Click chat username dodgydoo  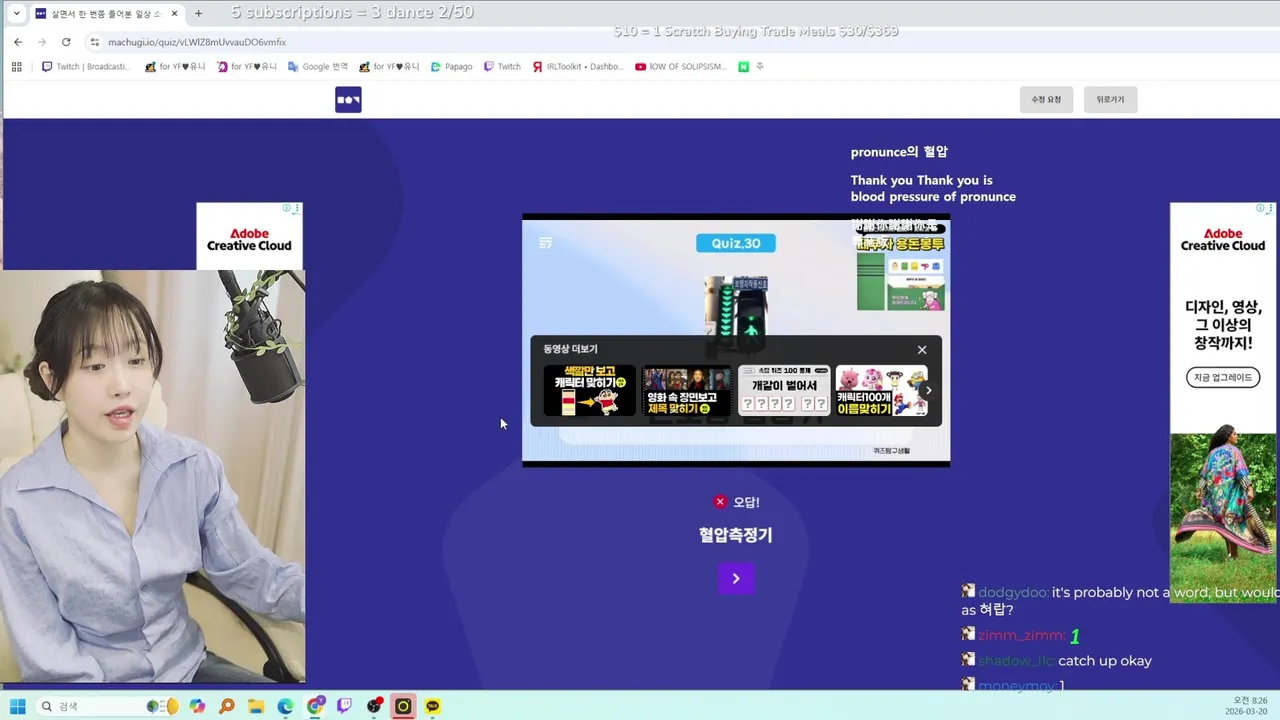(1013, 592)
